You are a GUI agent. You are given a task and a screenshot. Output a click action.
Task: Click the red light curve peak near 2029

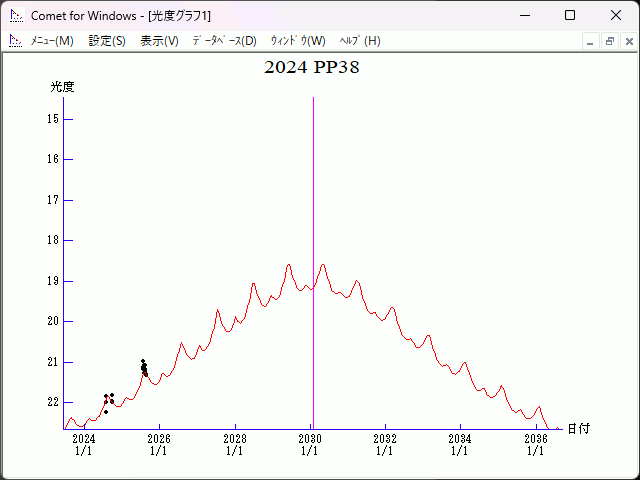click(x=289, y=265)
